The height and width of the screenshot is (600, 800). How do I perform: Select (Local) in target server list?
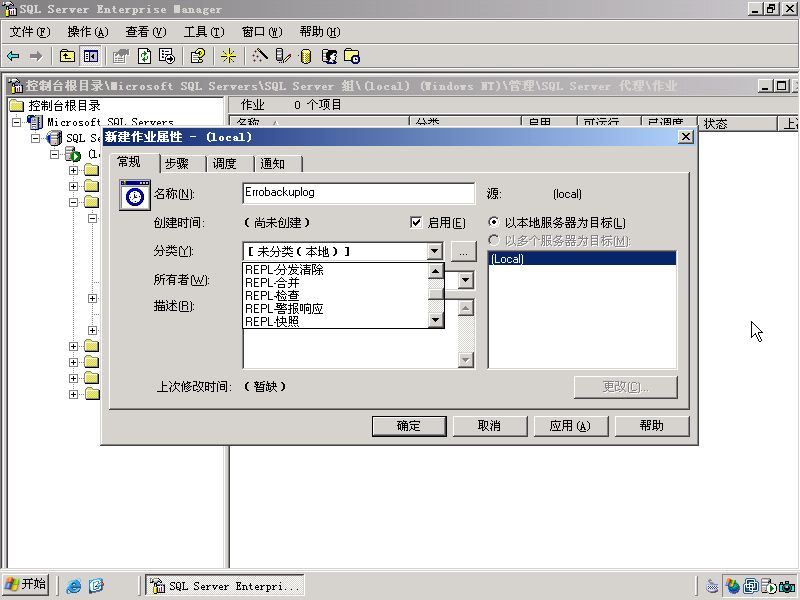[x=582, y=259]
